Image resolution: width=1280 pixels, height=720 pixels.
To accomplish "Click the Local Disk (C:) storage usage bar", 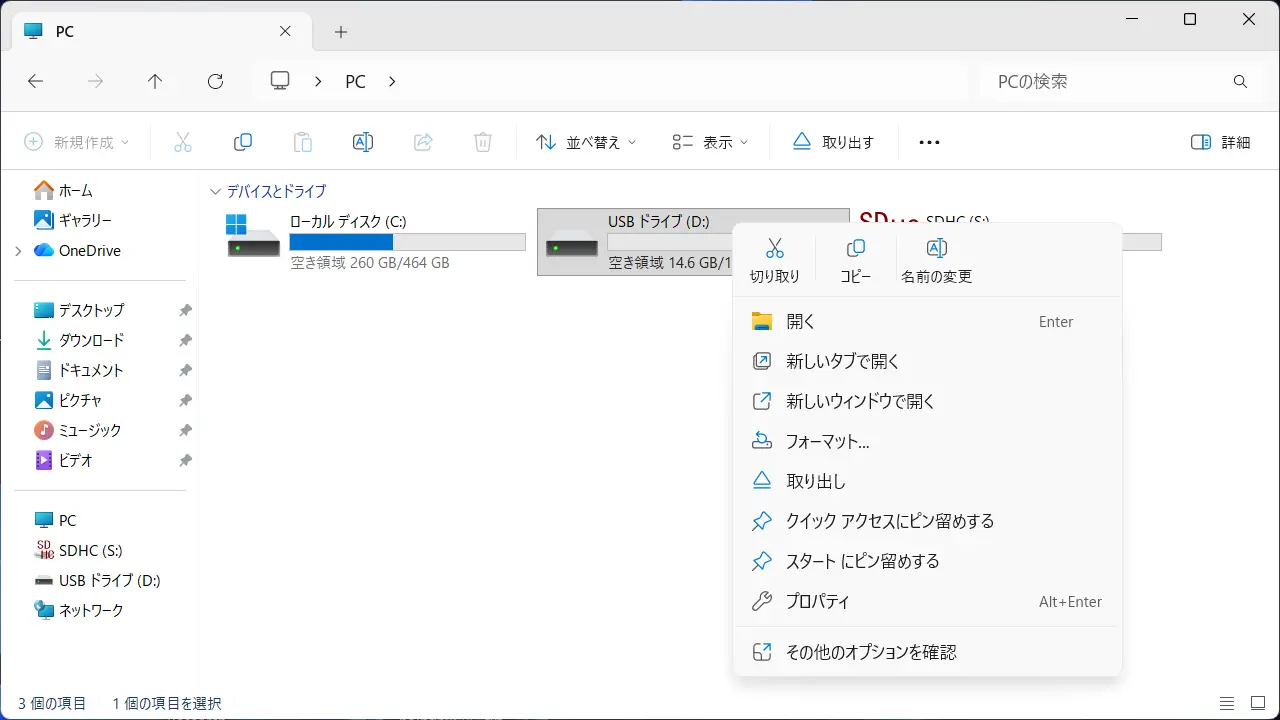I will point(407,242).
